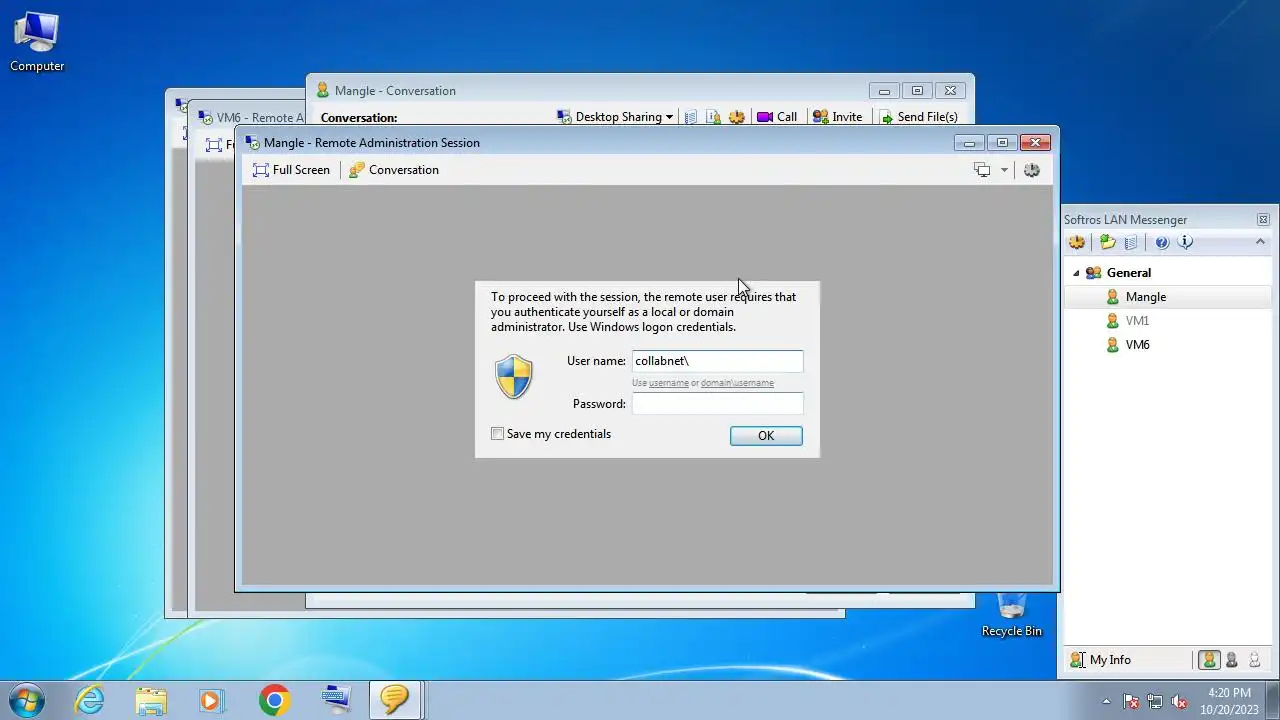This screenshot has width=1280, height=720.
Task: Click the message history icon in Conversation window
Action: click(x=690, y=117)
